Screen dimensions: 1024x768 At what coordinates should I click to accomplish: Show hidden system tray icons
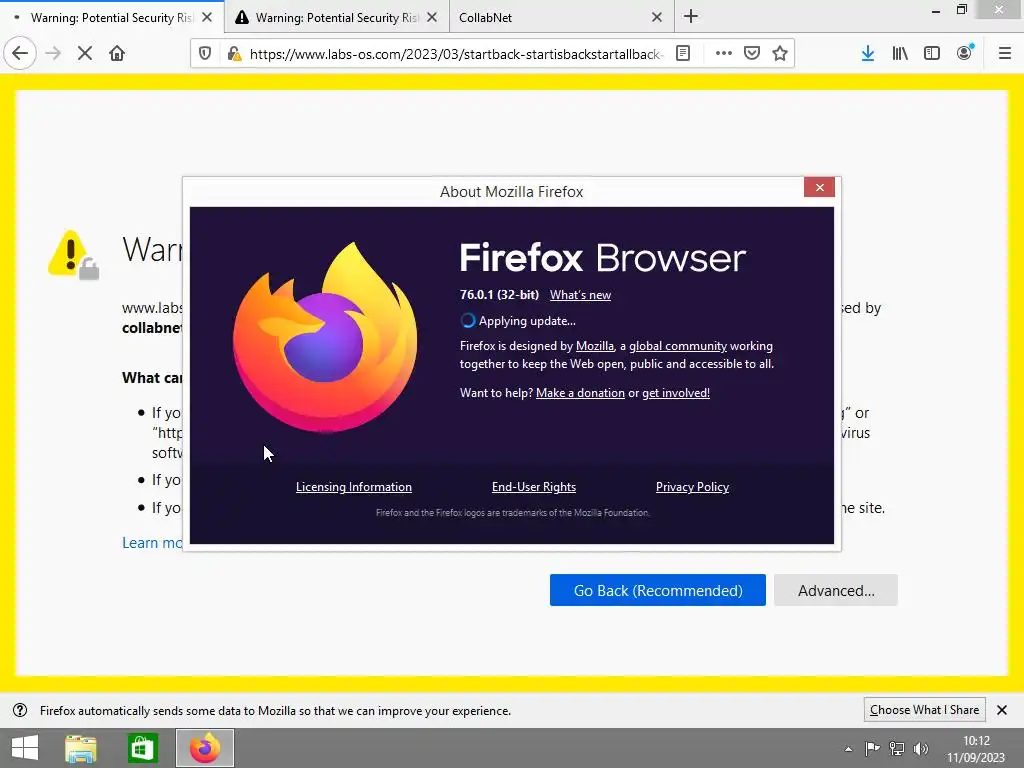pyautogui.click(x=848, y=749)
